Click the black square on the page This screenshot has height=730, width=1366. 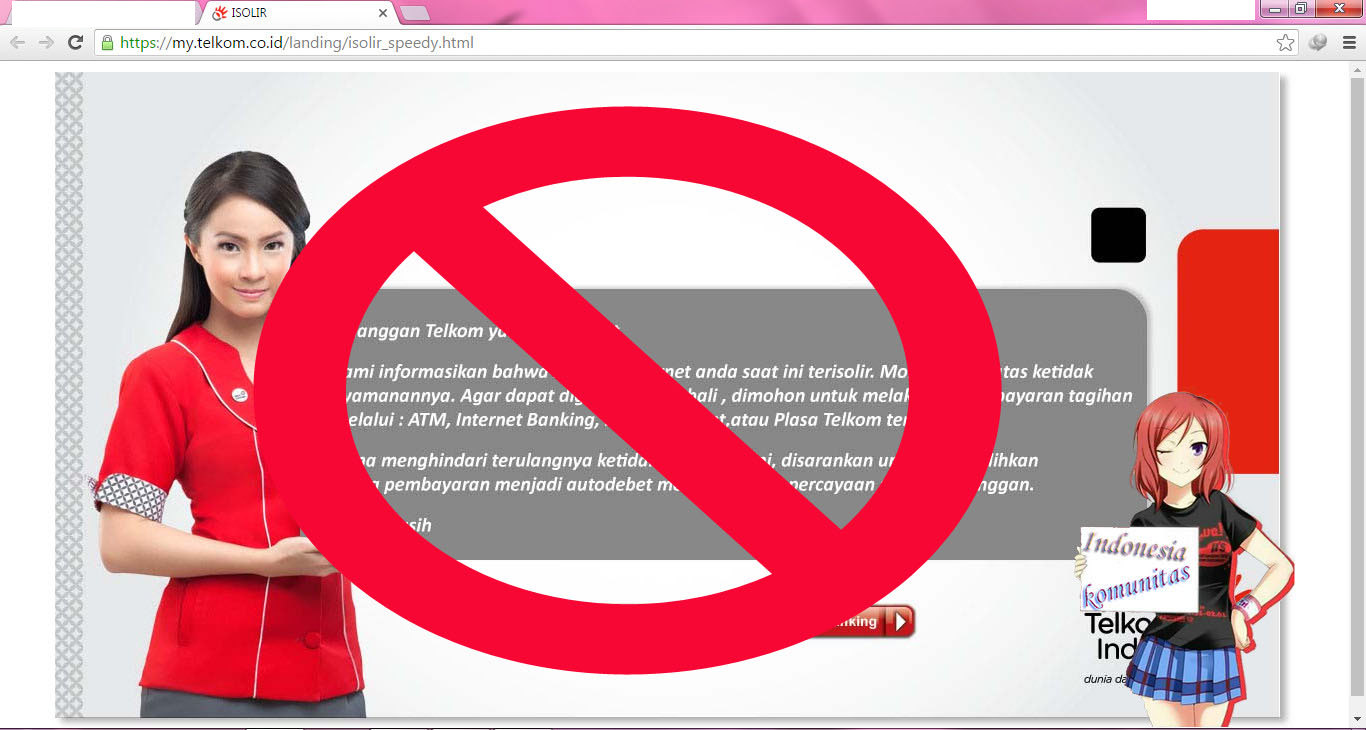[x=1118, y=235]
